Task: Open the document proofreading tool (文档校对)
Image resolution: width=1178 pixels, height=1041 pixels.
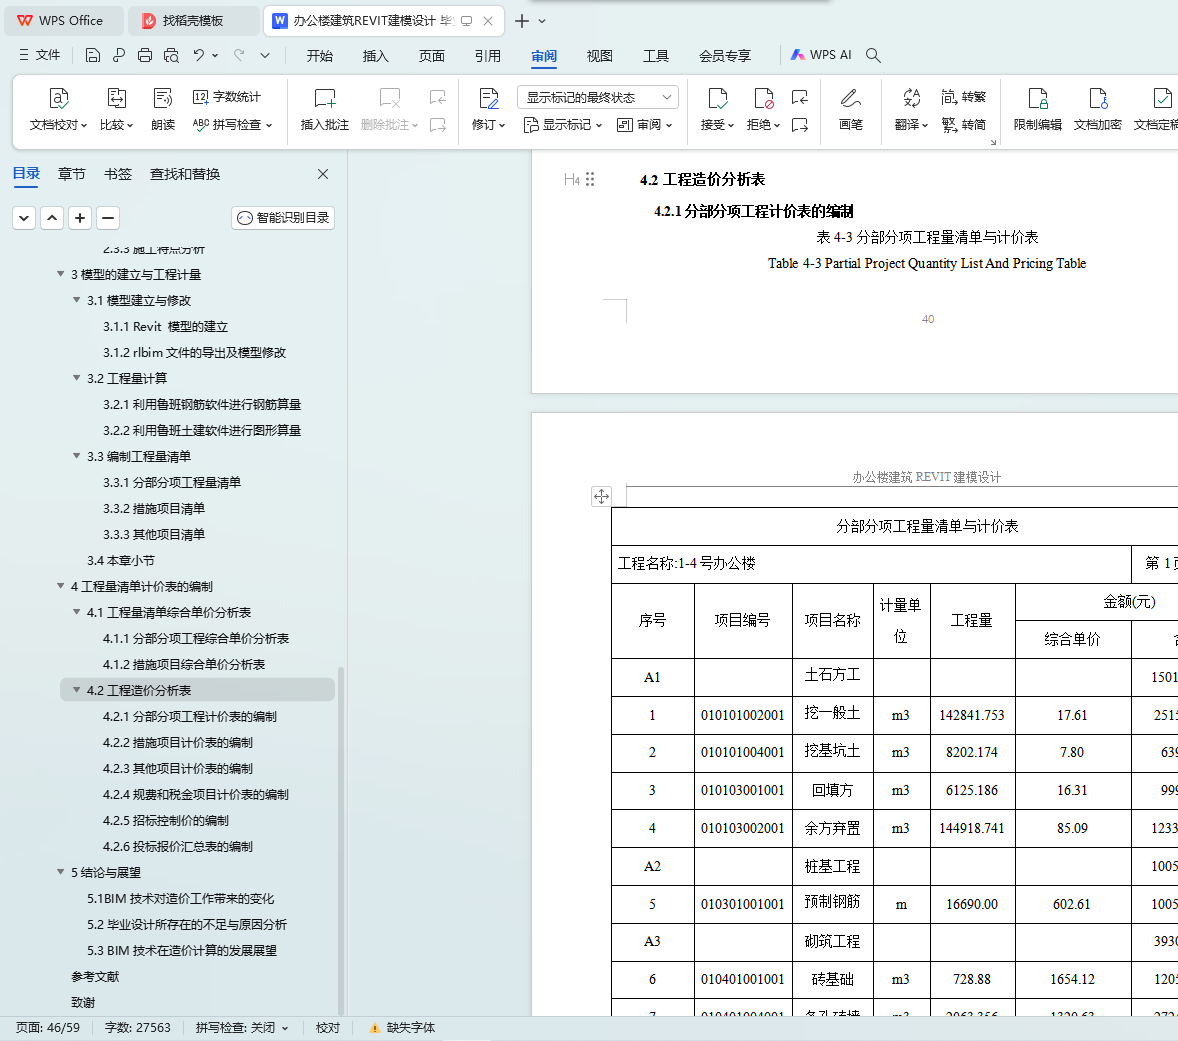Action: (59, 109)
